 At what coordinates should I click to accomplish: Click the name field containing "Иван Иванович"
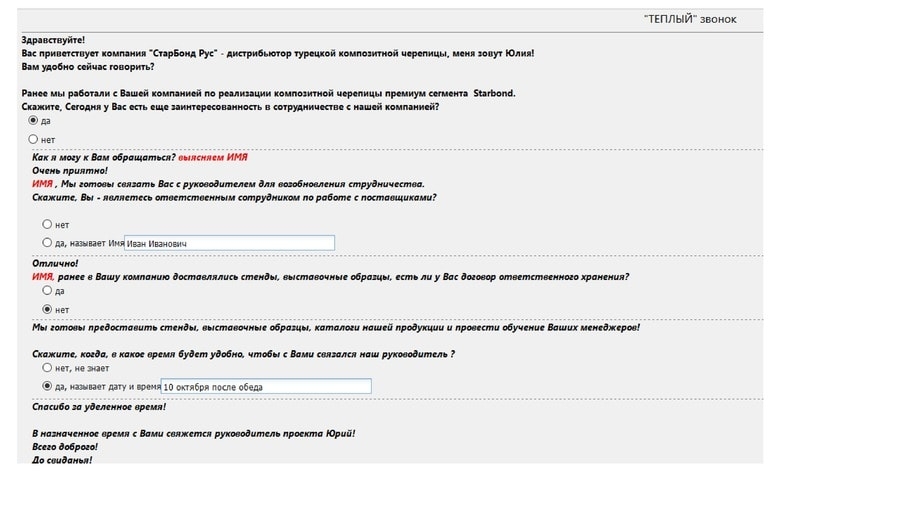point(230,243)
